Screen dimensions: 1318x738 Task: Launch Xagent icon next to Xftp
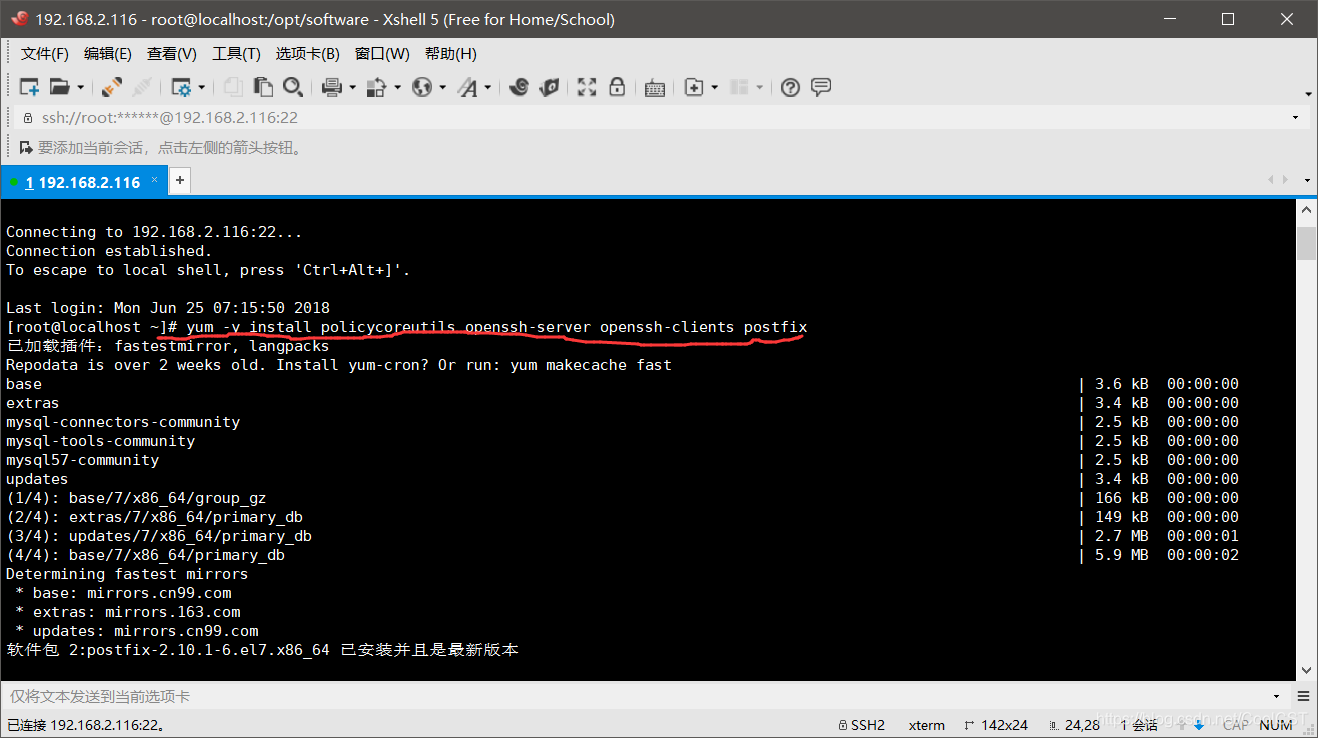point(549,88)
